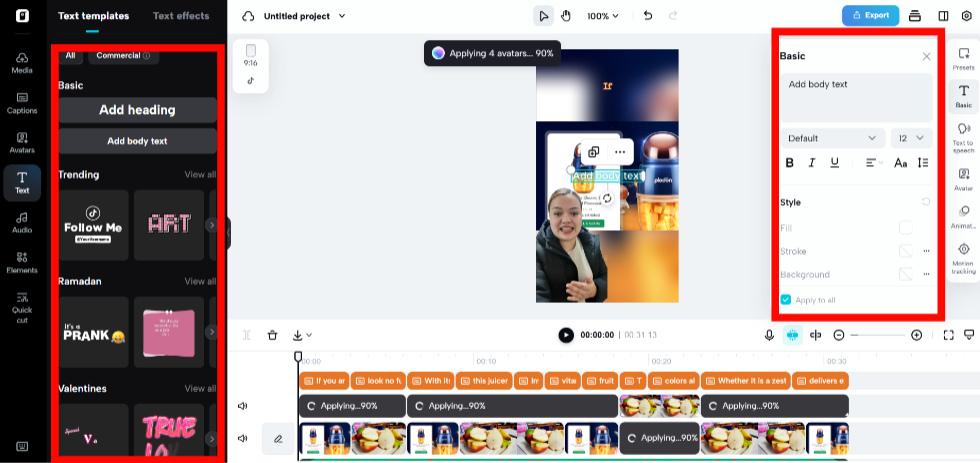Click the undo arrow icon

pyautogui.click(x=648, y=16)
